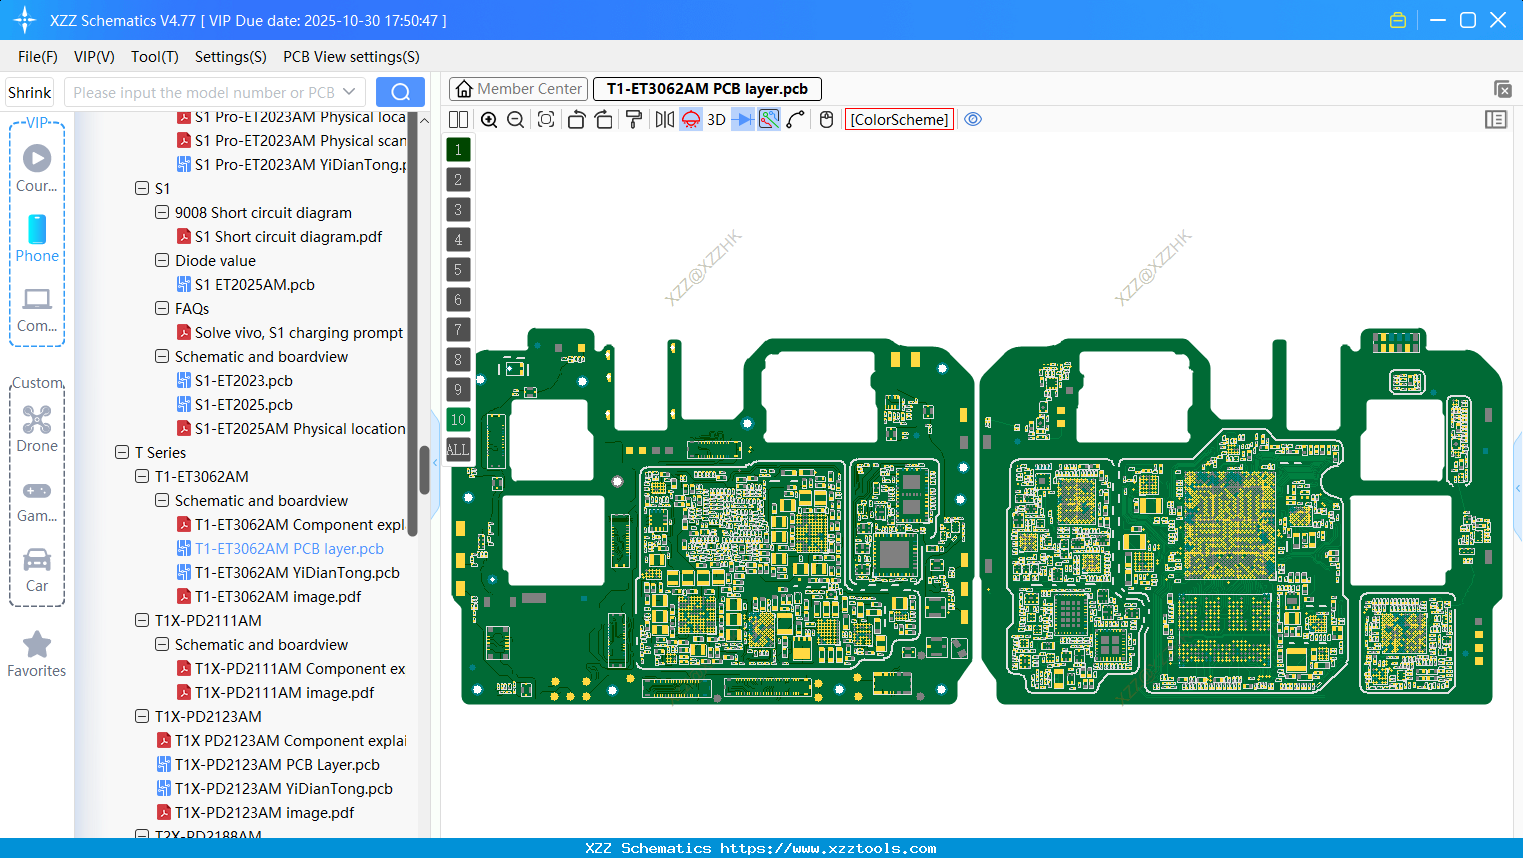
Task: Open the ColorScheme selector
Action: coord(899,119)
